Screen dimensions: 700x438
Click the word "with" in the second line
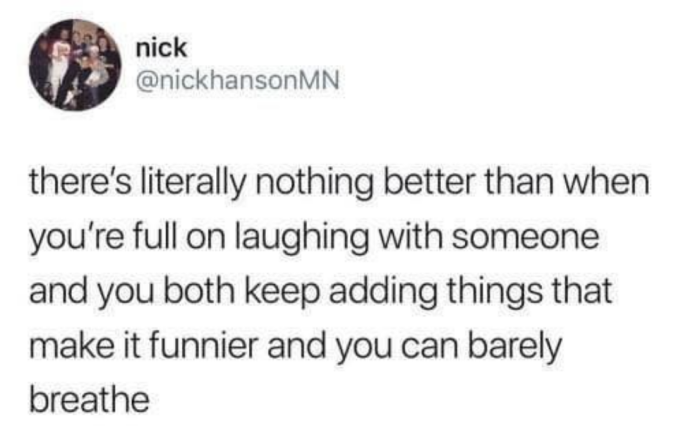coord(411,237)
